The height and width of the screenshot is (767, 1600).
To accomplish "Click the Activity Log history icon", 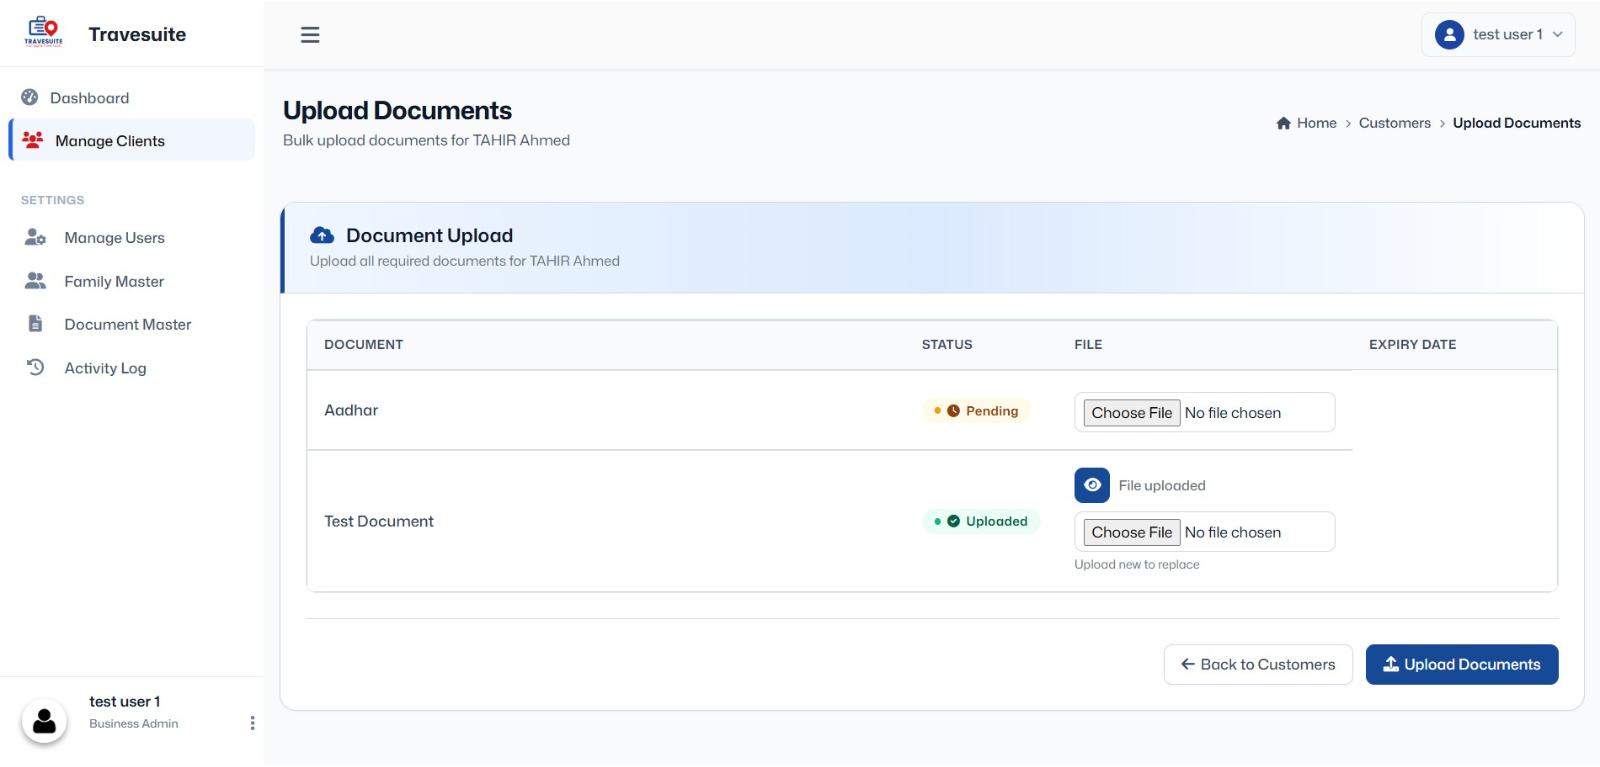I will coord(35,367).
